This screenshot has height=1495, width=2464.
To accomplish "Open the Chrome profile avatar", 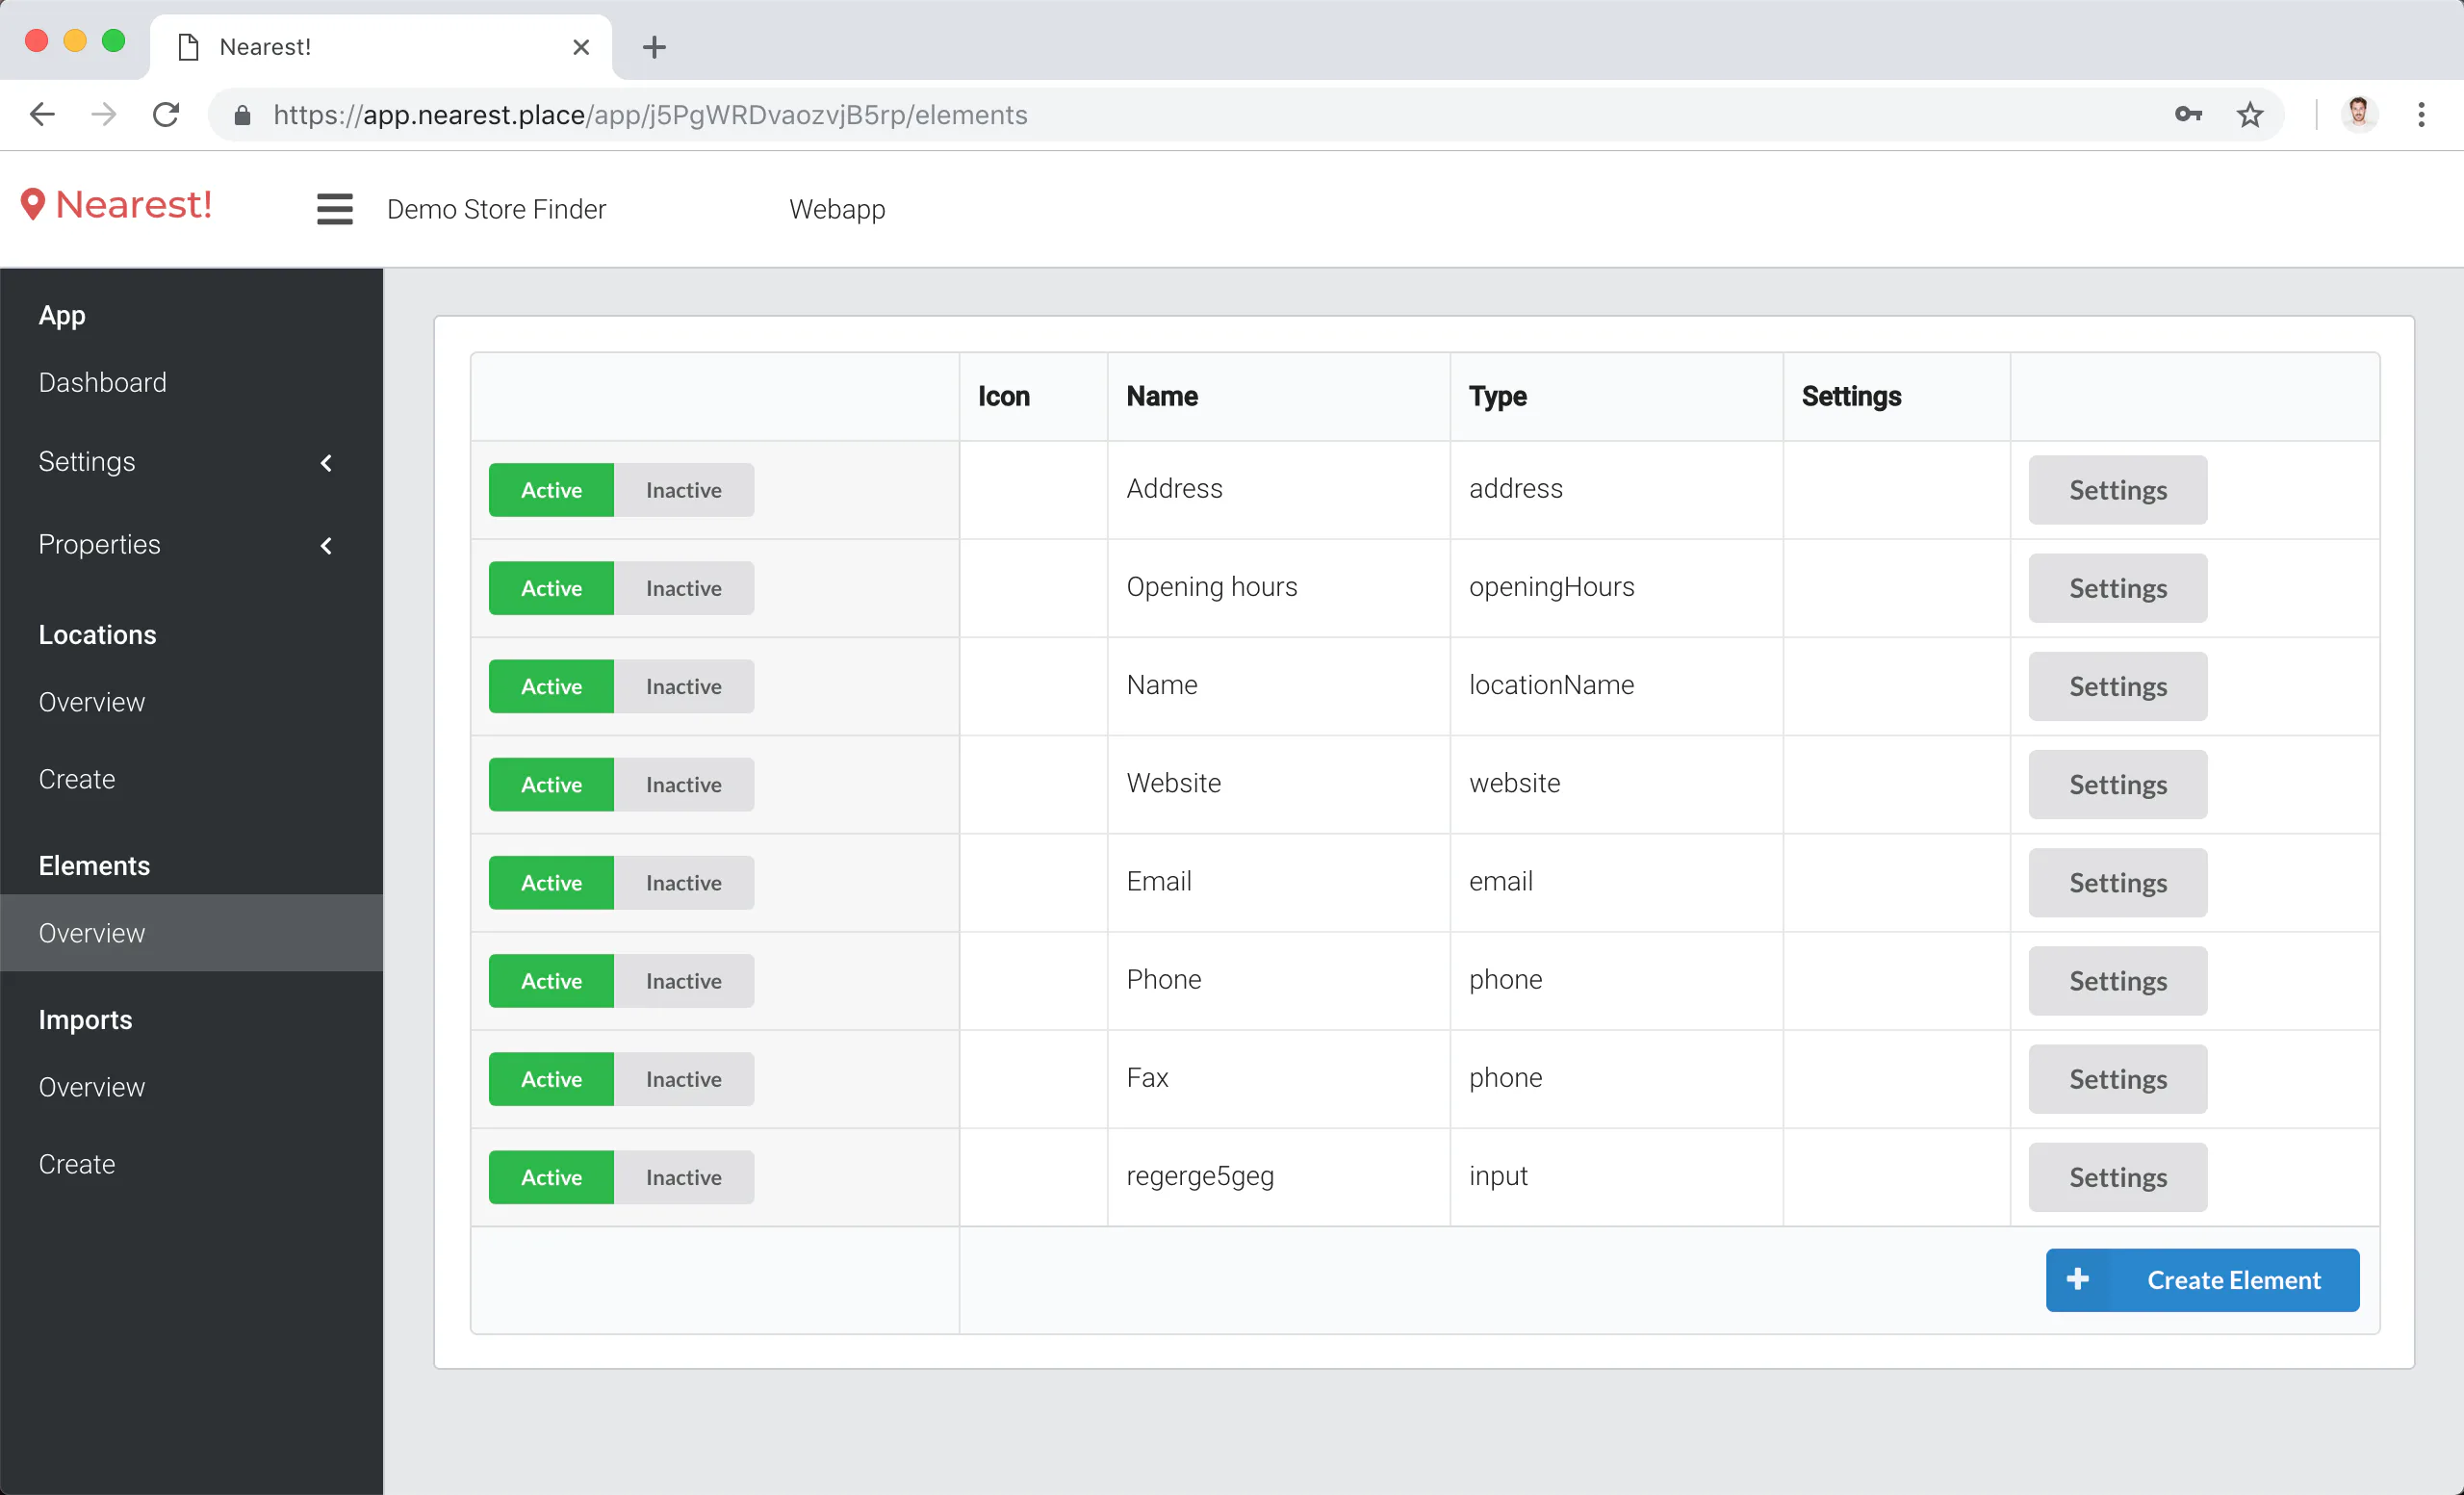I will coord(2359,114).
